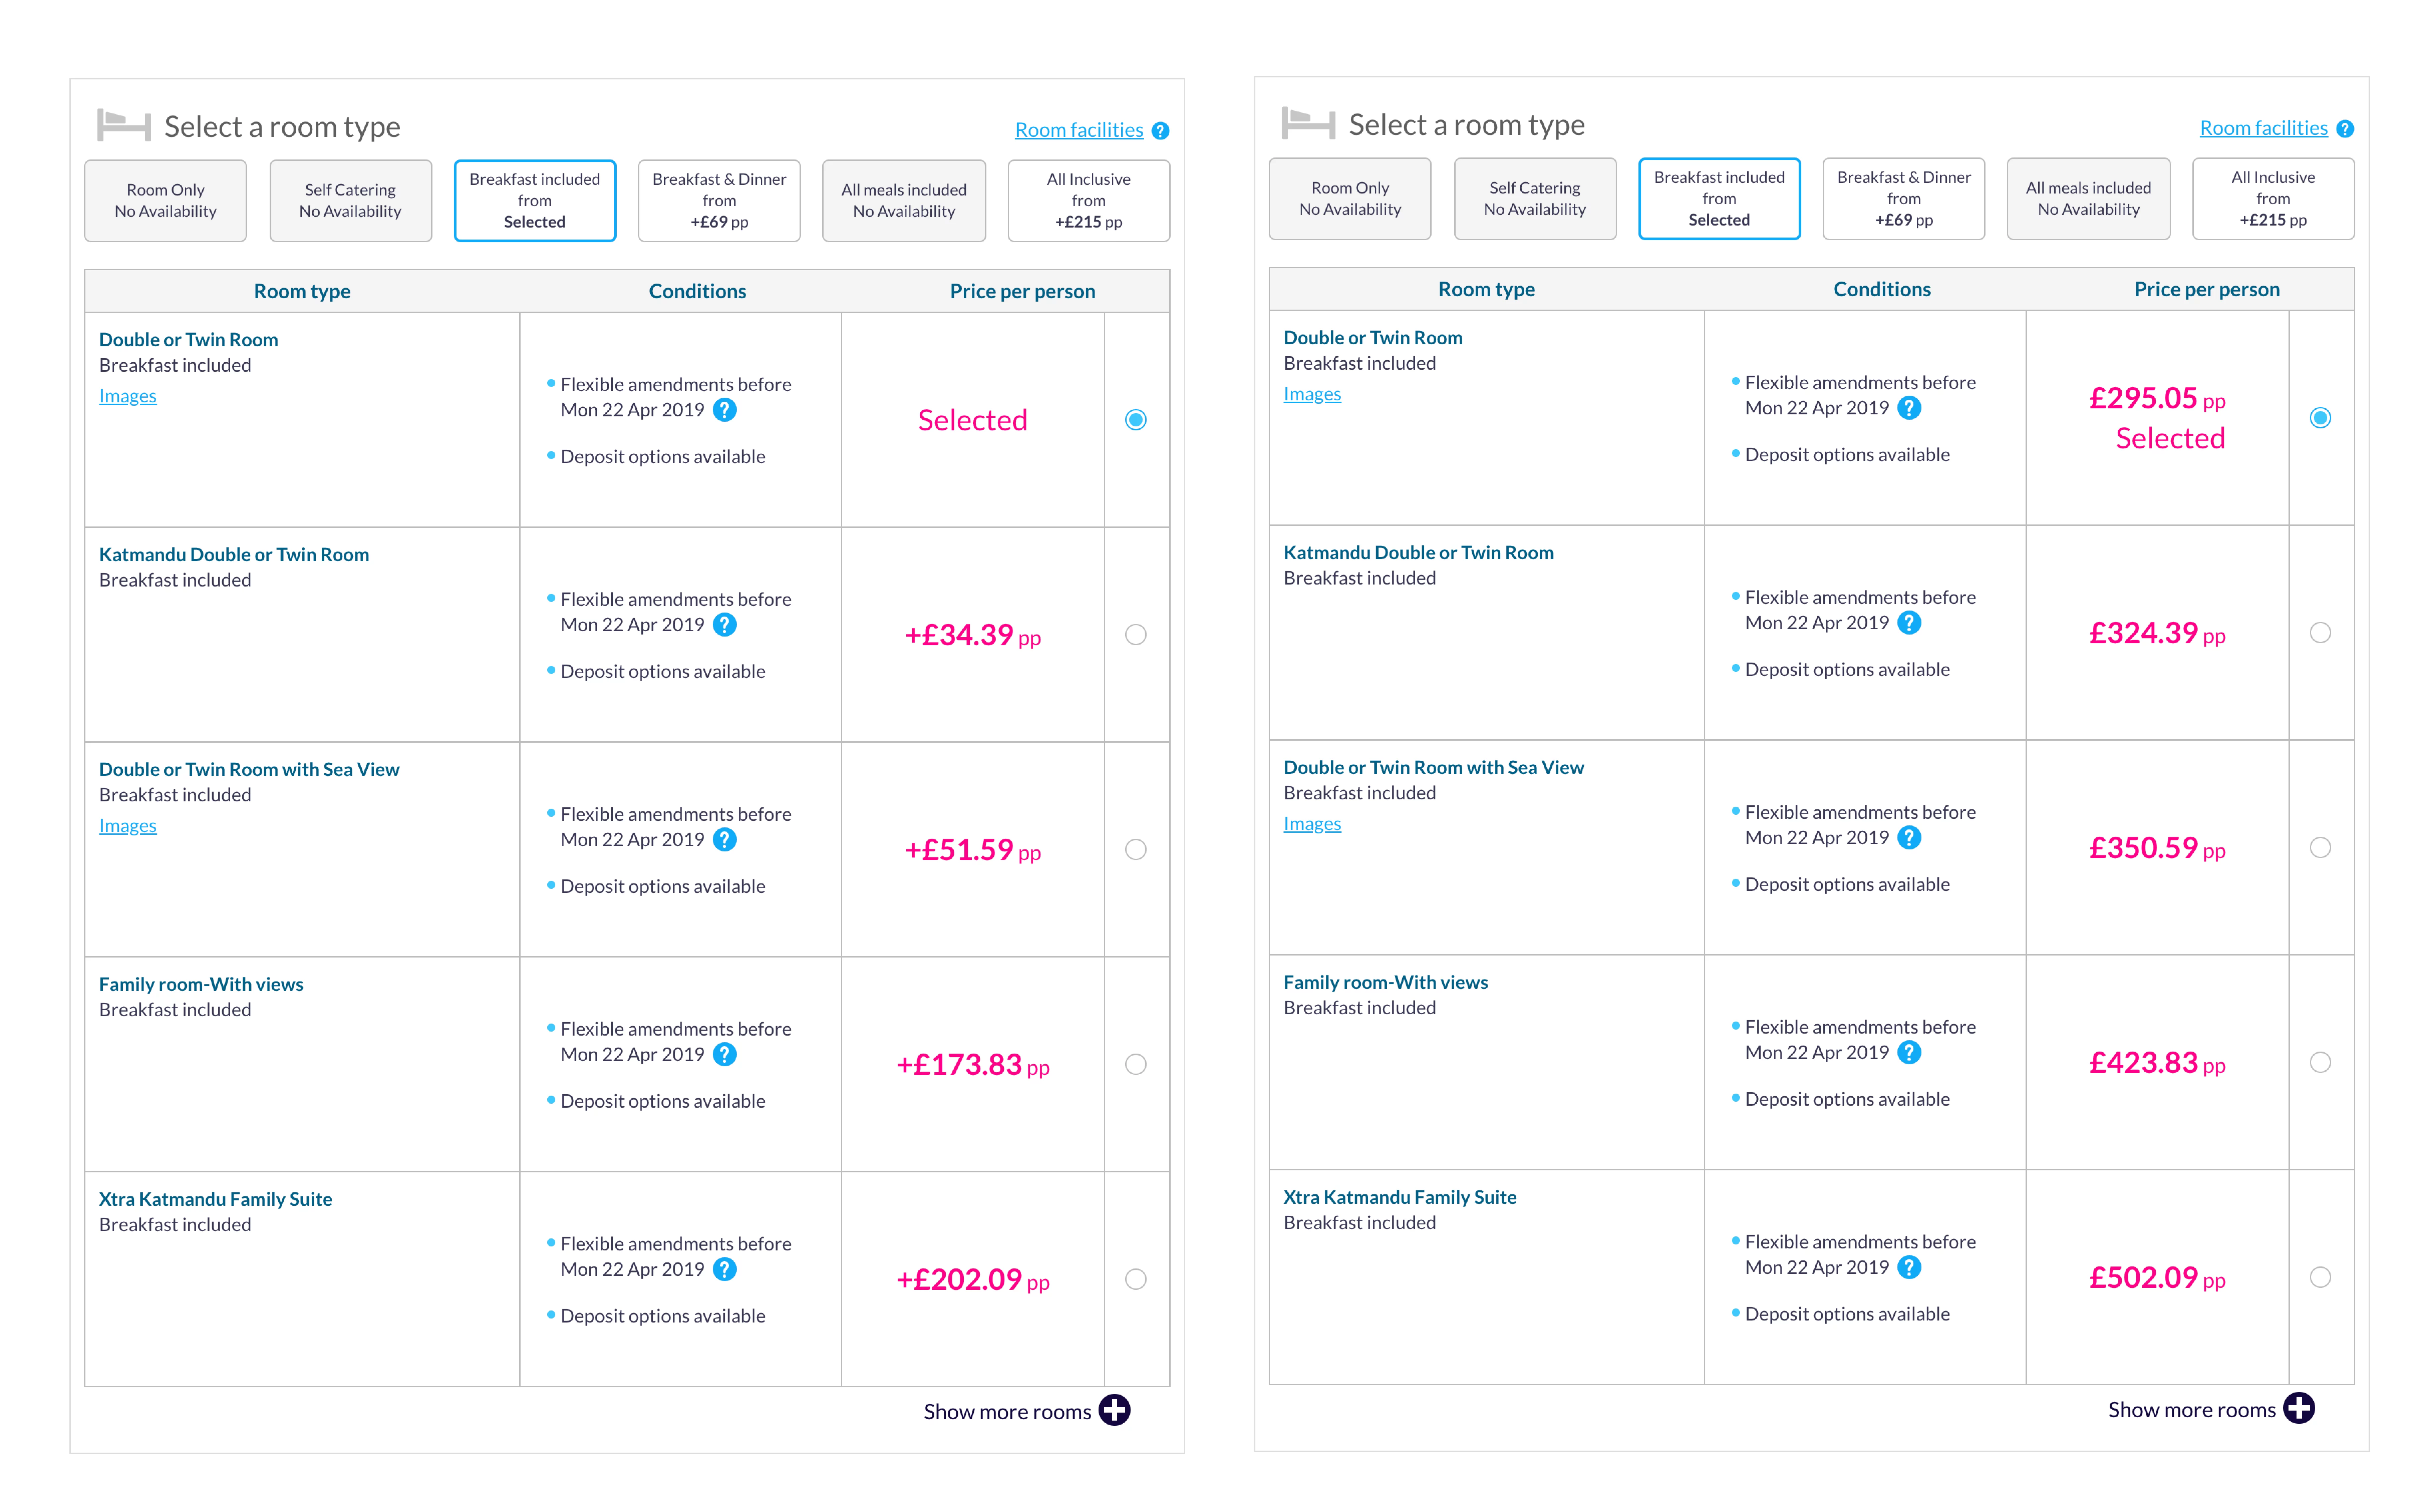Screen dimensions: 2432x1512
Task: Click left Family room-With views title
Action: [201, 984]
